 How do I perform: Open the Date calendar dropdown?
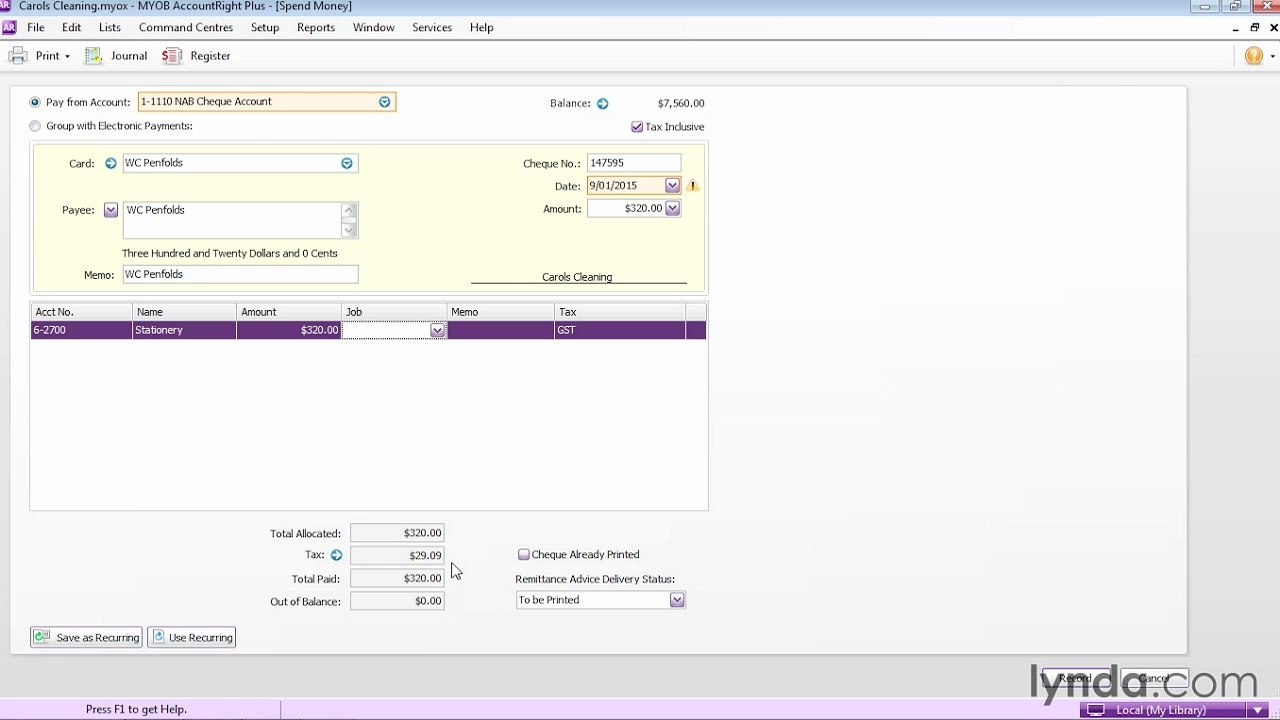pos(672,186)
